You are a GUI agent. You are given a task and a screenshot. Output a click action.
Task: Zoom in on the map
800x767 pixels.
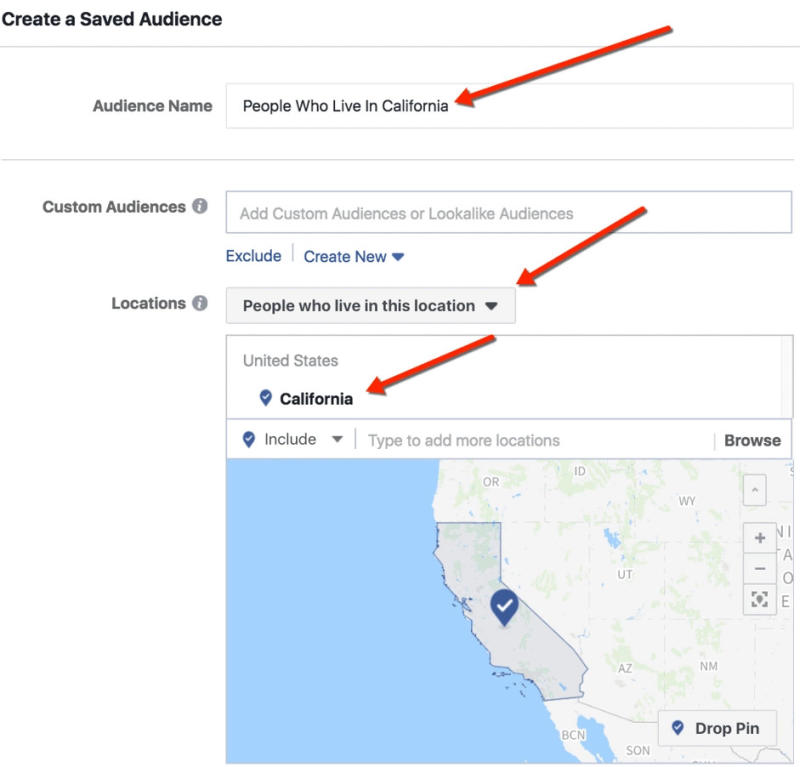[760, 538]
